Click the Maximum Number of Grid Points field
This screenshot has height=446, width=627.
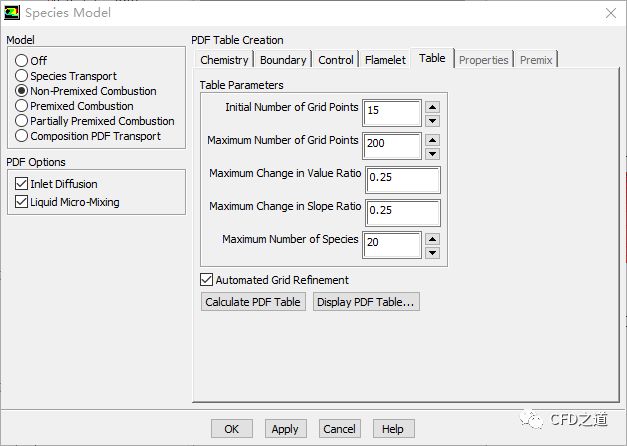point(392,146)
